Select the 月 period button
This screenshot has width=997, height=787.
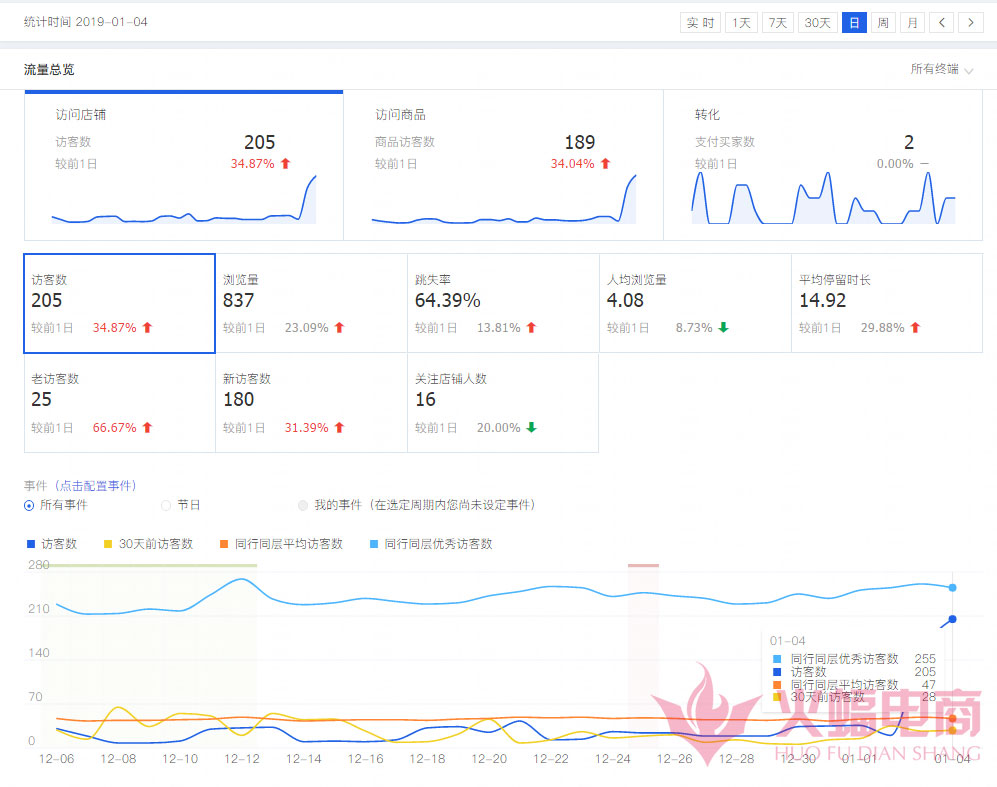click(911, 22)
